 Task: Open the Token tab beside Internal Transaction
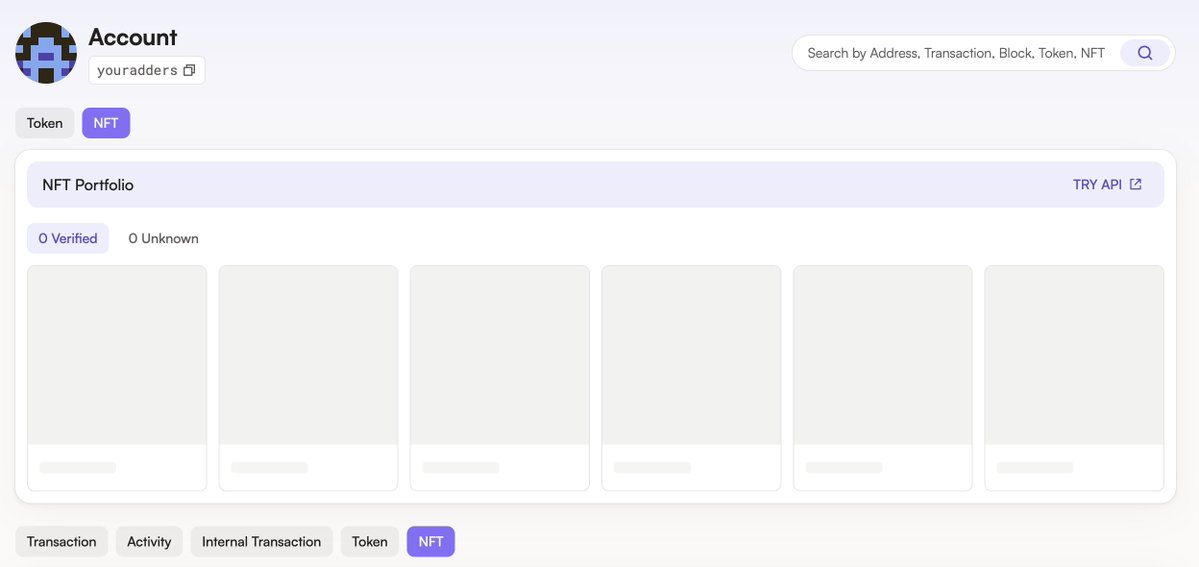pos(370,542)
